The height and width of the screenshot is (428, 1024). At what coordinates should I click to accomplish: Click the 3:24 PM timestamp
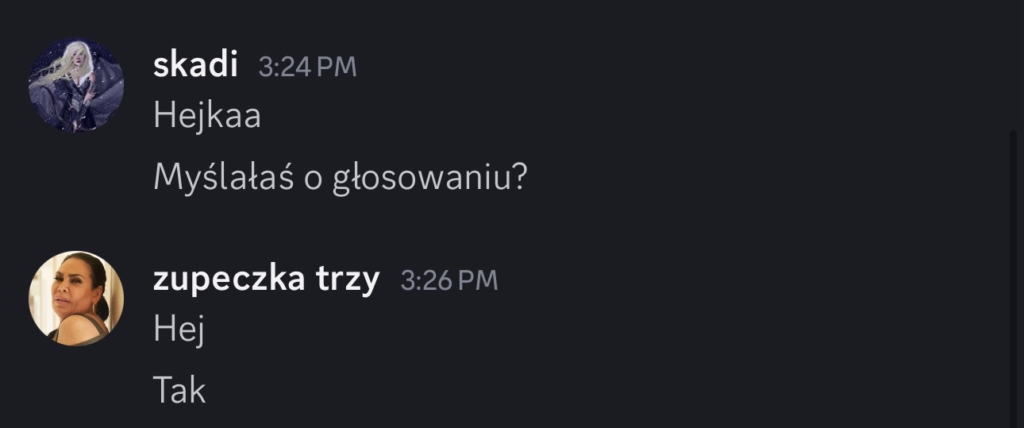tap(307, 67)
